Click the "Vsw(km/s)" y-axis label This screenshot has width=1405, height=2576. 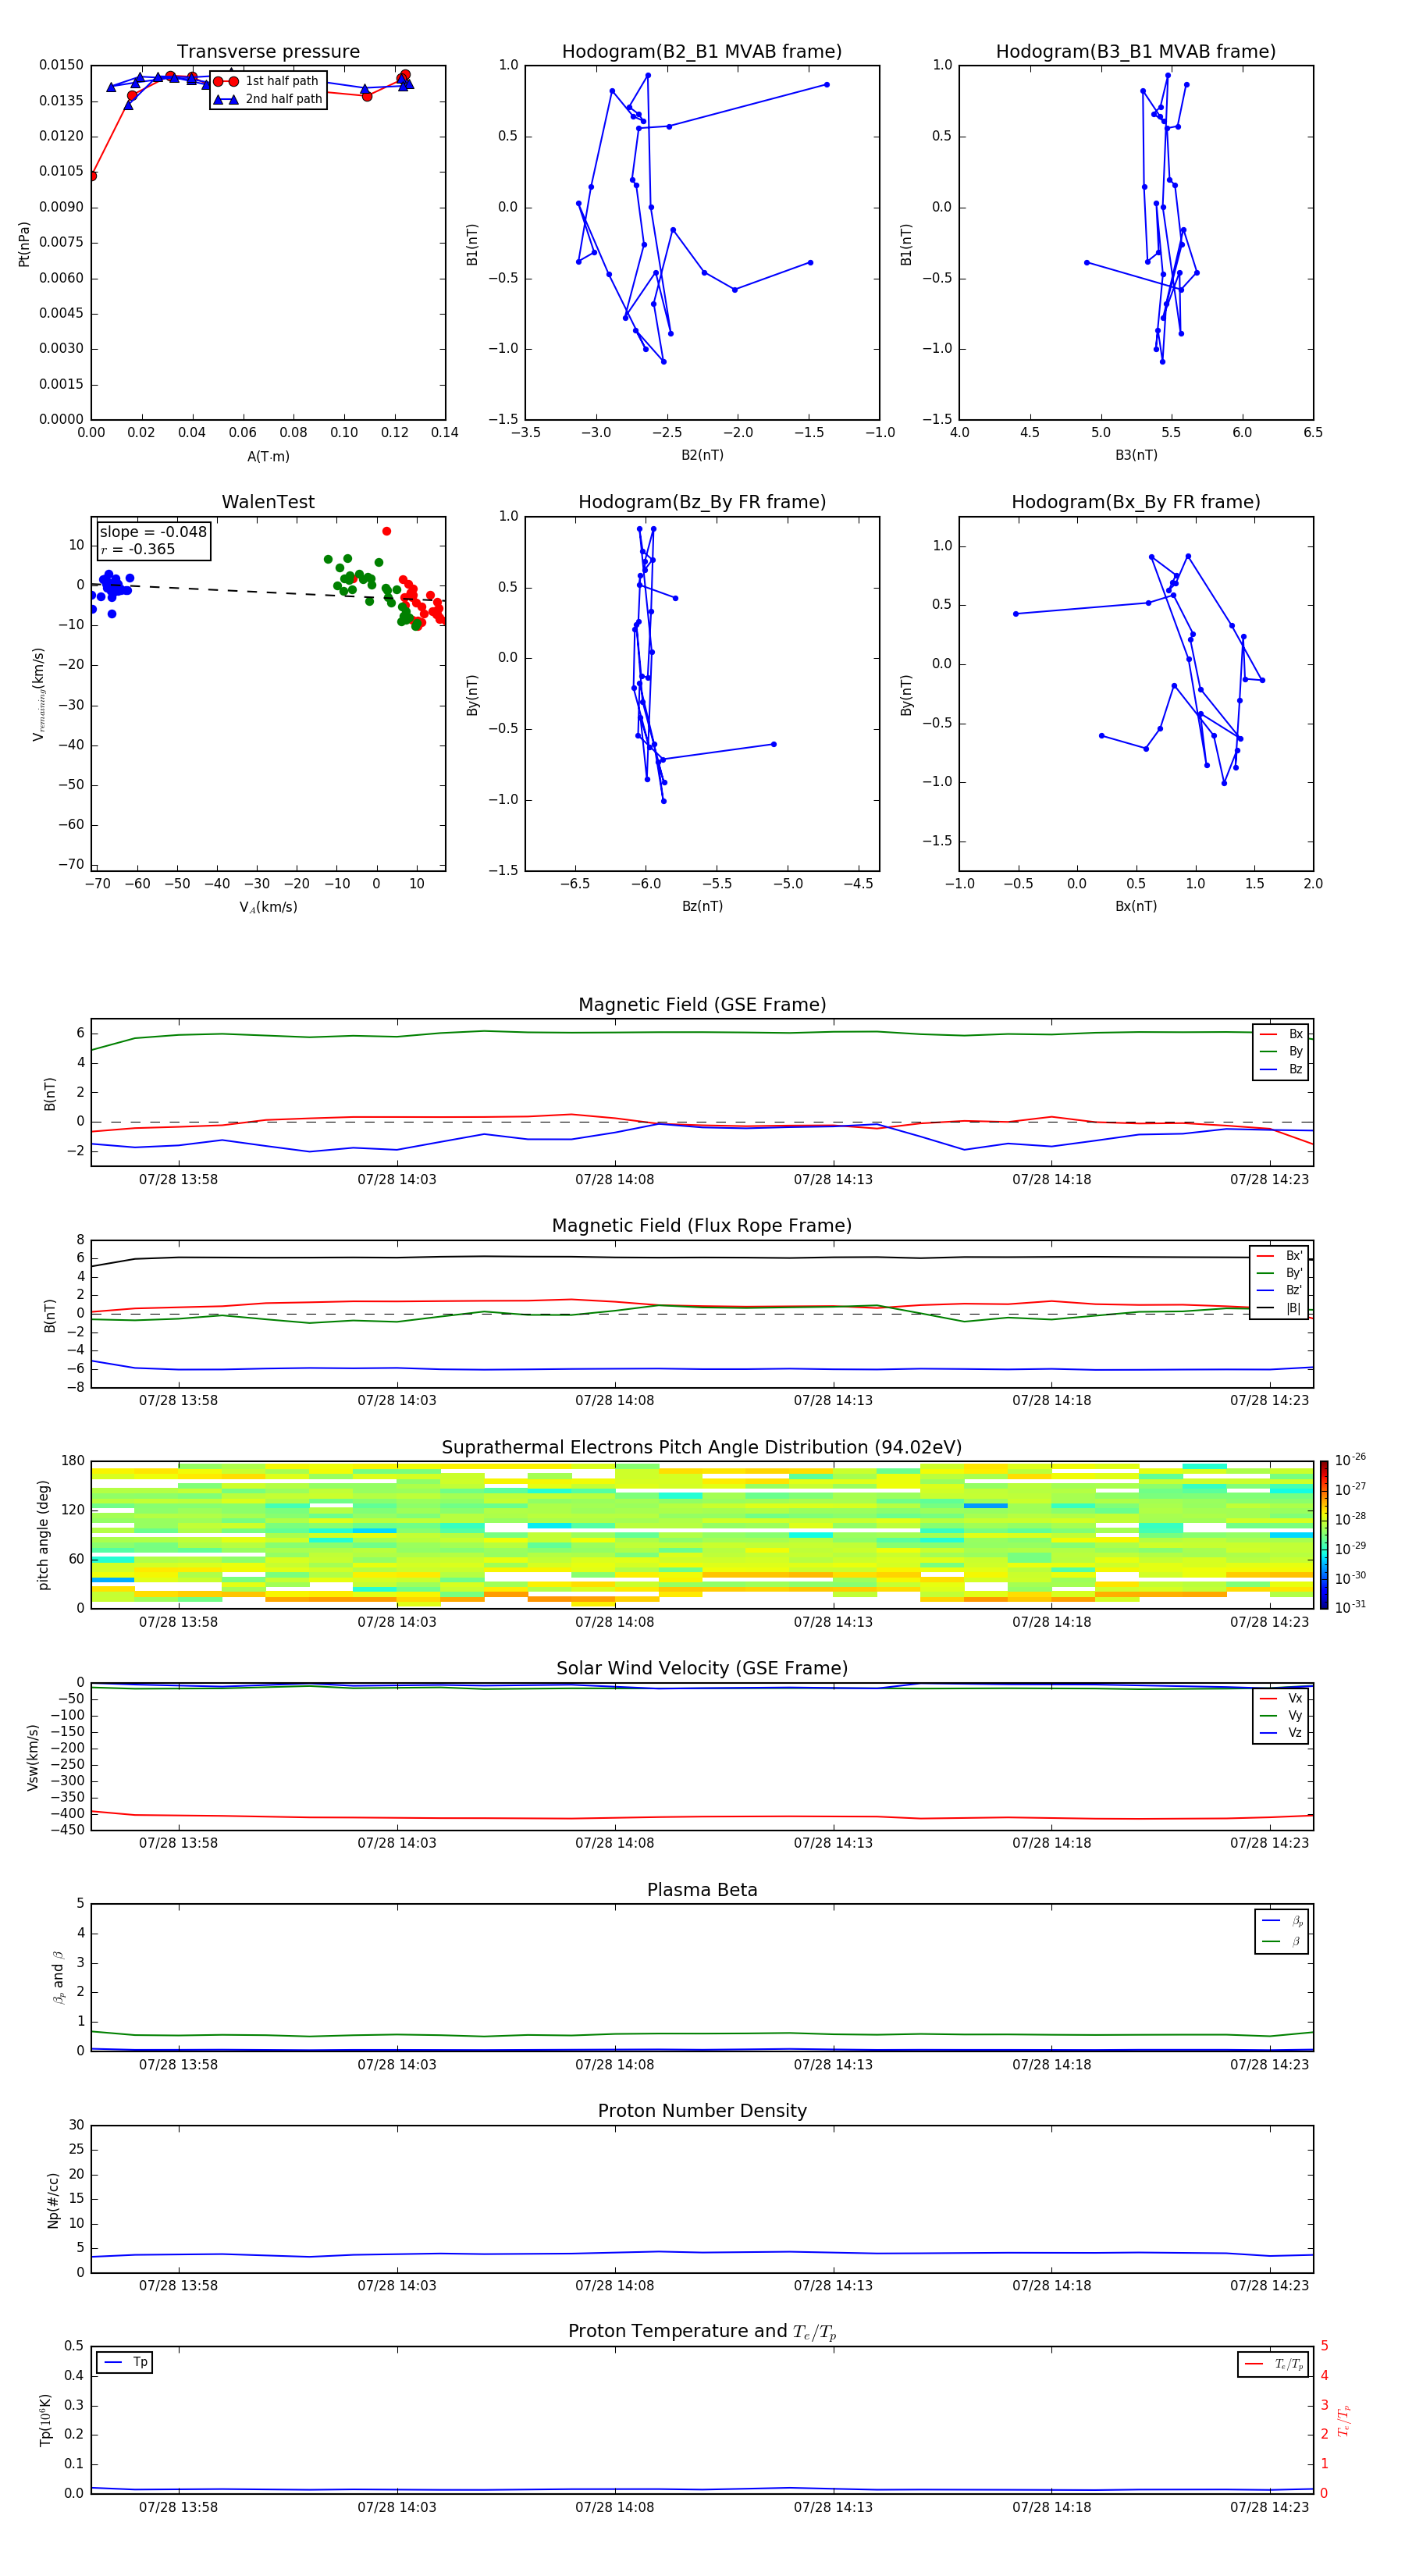(x=33, y=1757)
